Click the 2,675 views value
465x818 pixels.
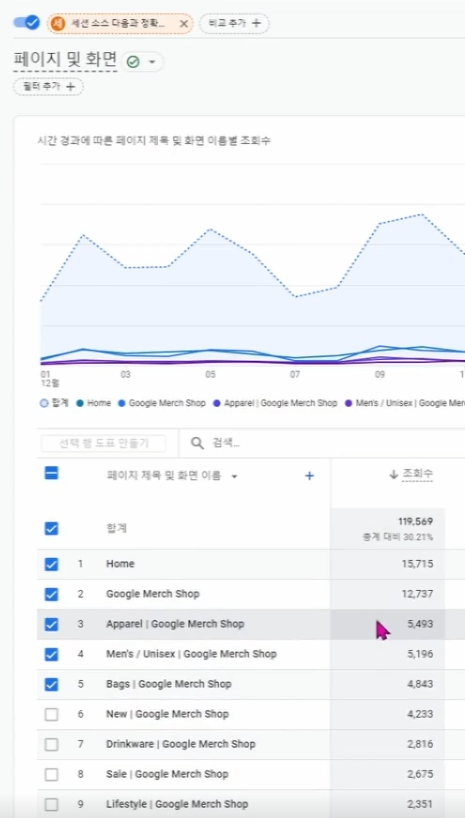pyautogui.click(x=421, y=774)
